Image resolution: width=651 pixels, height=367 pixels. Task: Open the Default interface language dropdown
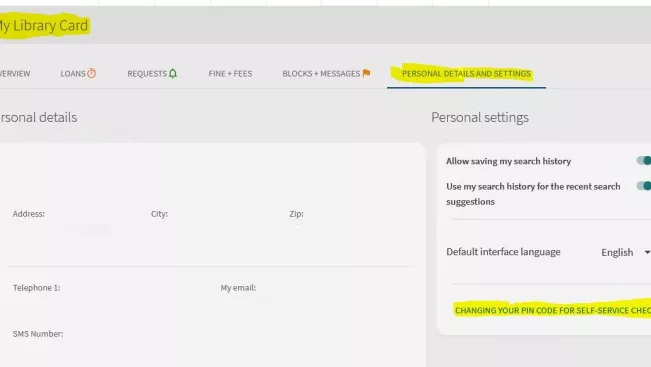(x=625, y=252)
